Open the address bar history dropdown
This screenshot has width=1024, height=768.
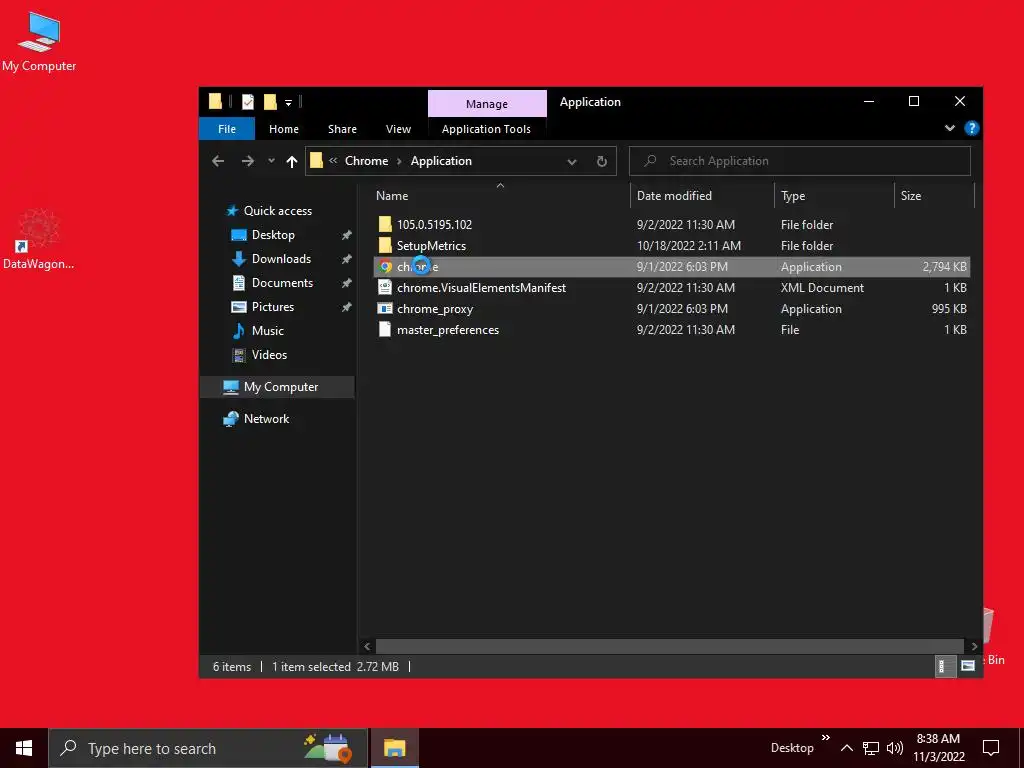point(572,162)
